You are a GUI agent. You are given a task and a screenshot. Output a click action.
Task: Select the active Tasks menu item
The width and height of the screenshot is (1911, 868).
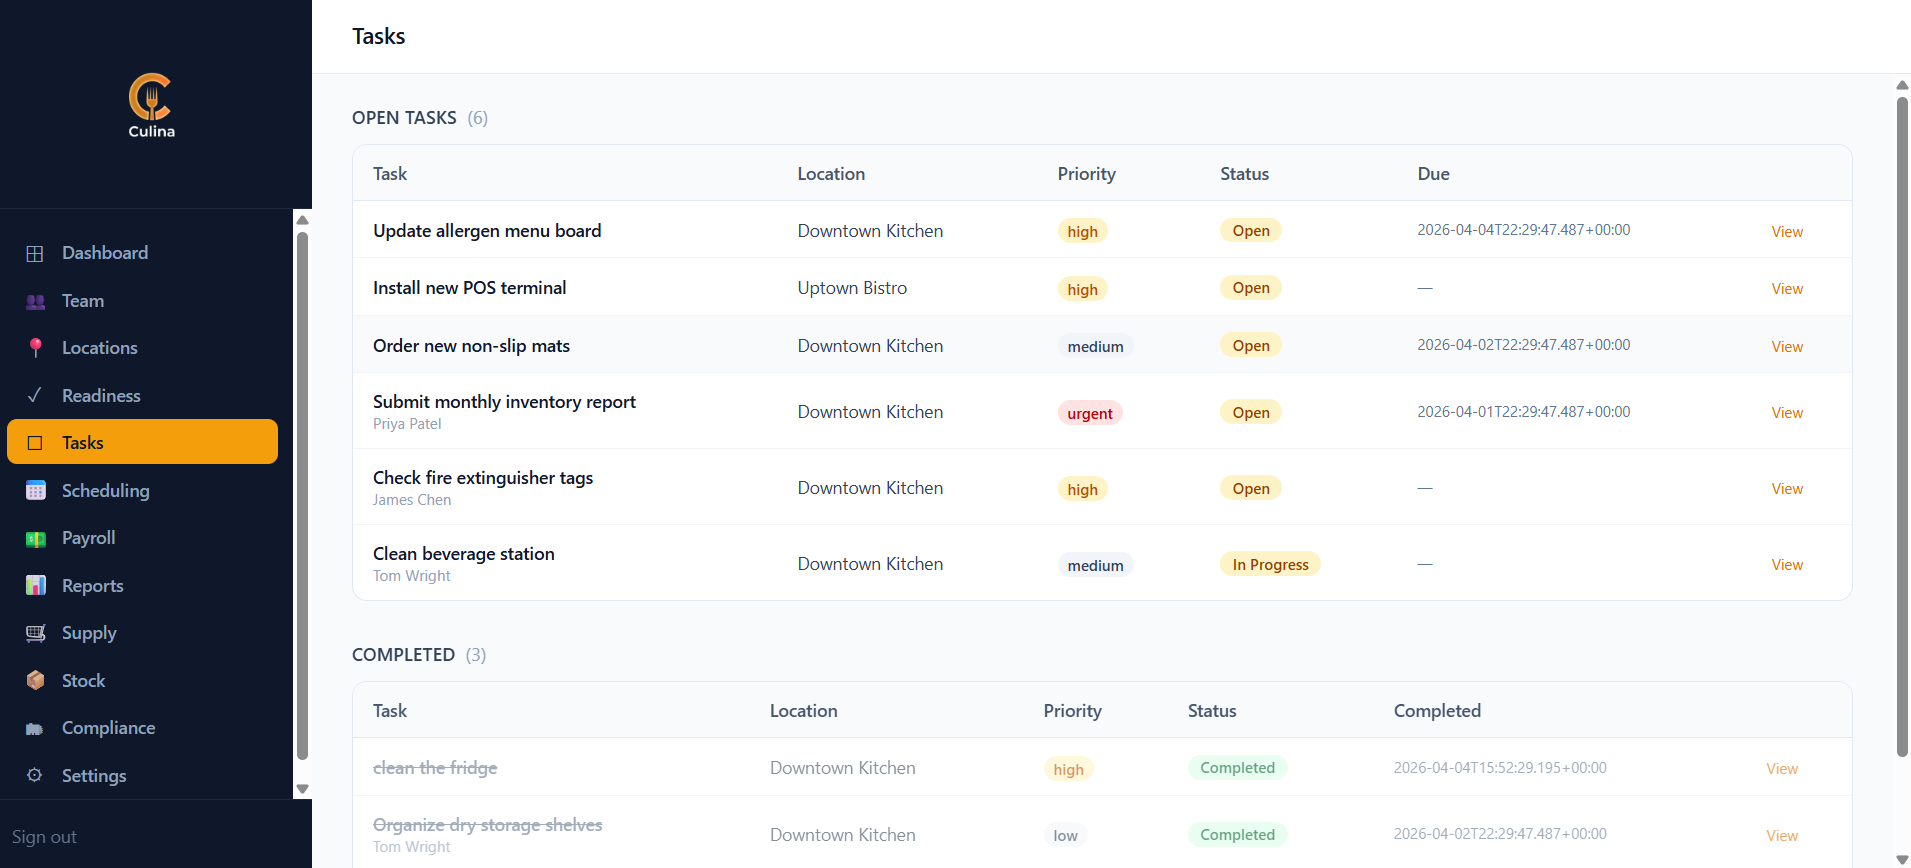point(142,442)
